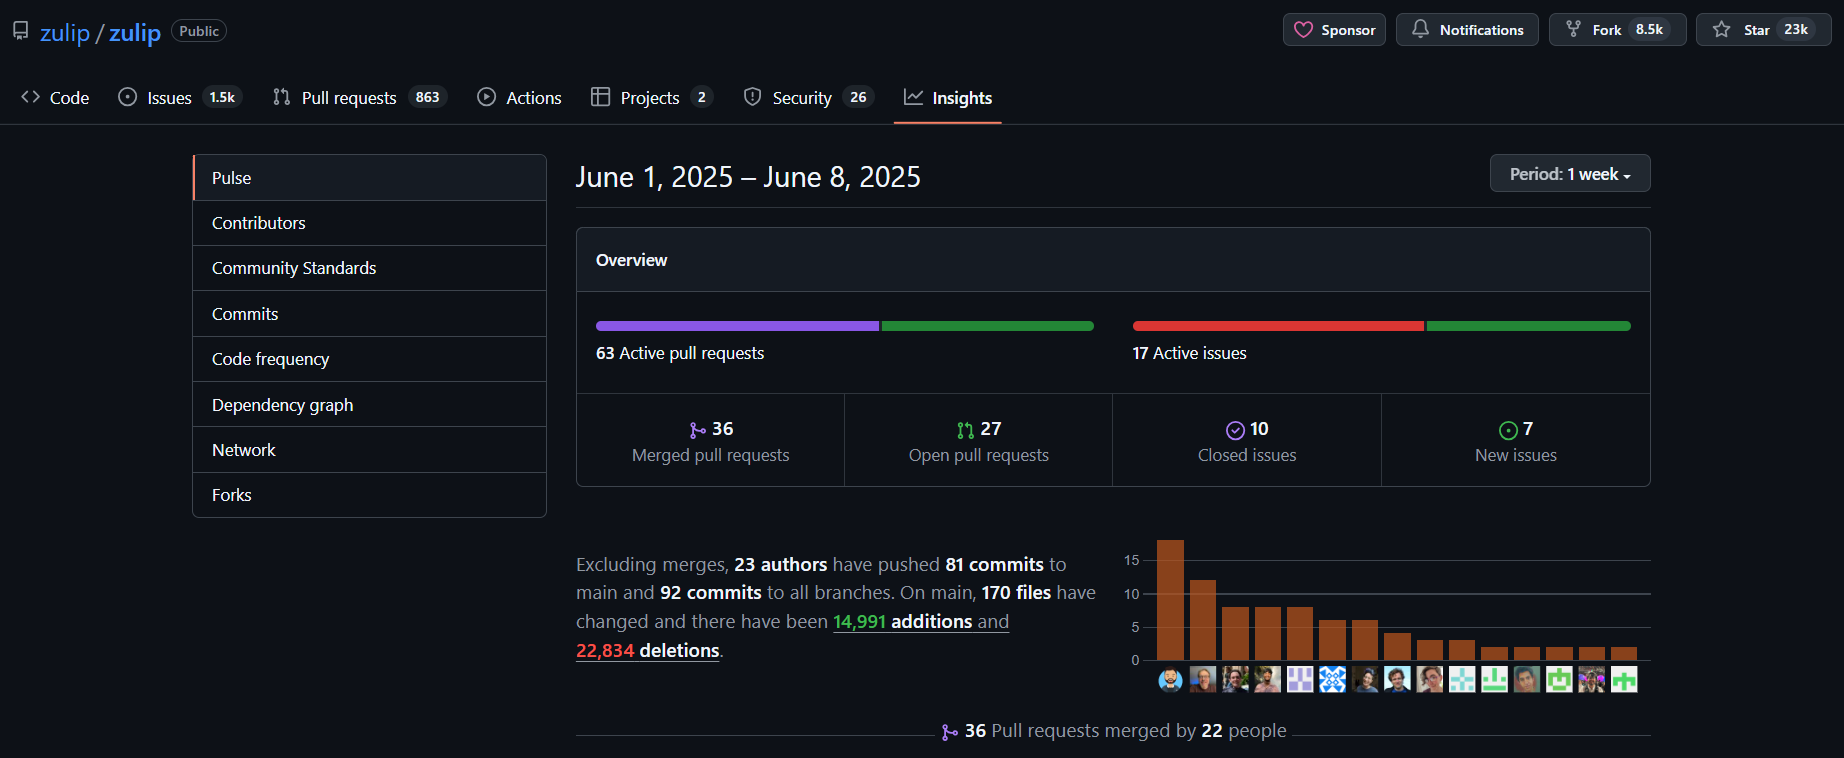Click the first contributor avatar under the chart
Image resolution: width=1844 pixels, height=758 pixels.
[x=1170, y=680]
